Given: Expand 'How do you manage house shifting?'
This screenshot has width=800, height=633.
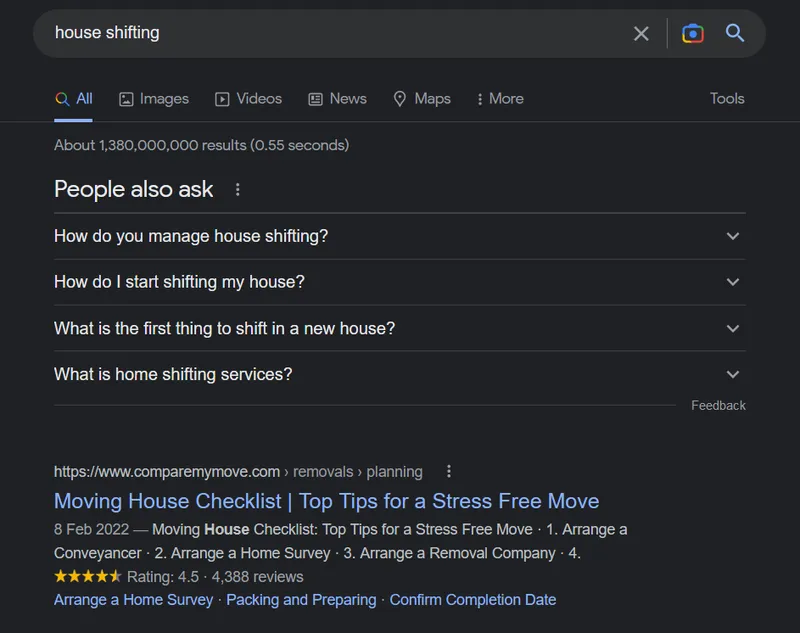Looking at the screenshot, I should [x=732, y=236].
